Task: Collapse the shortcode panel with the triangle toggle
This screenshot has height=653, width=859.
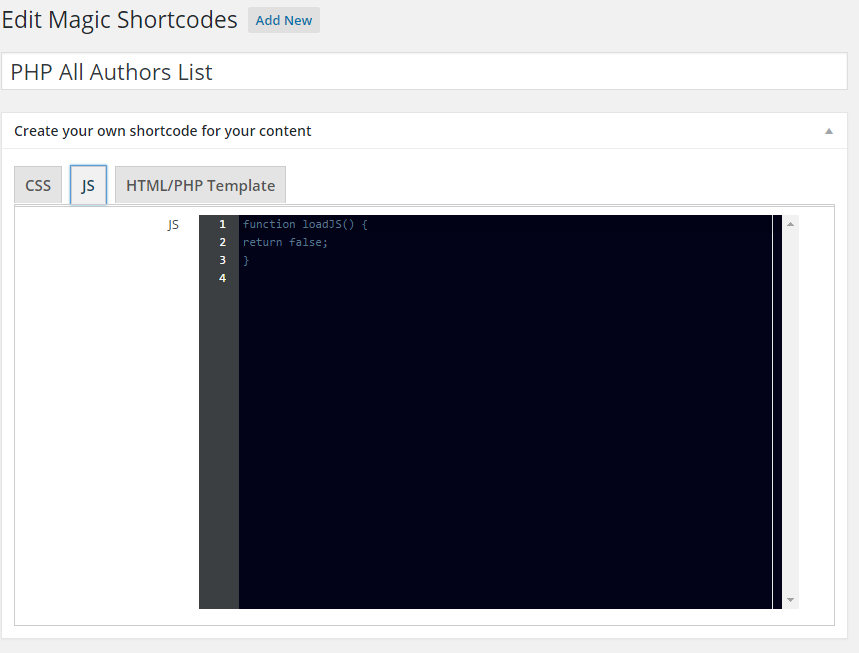Action: click(829, 131)
